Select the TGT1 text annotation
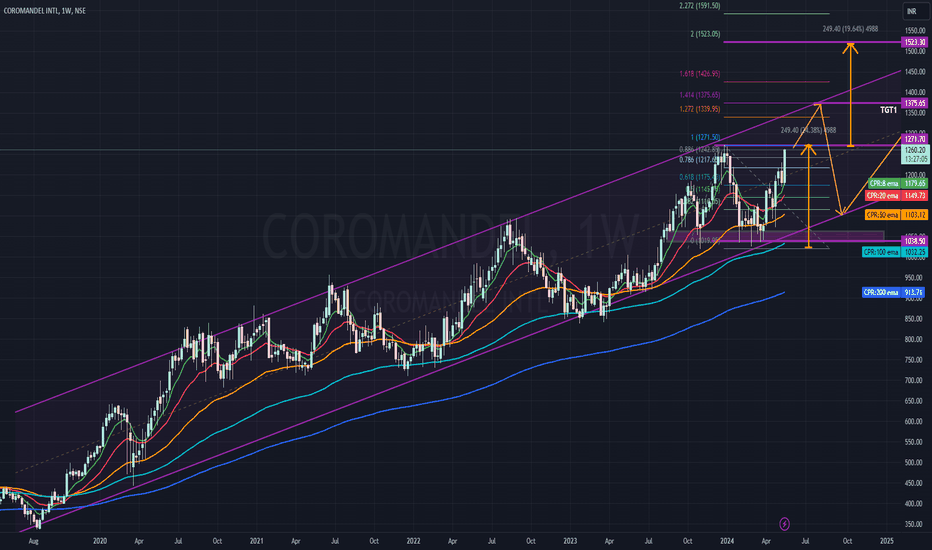The height and width of the screenshot is (550, 932). click(888, 110)
